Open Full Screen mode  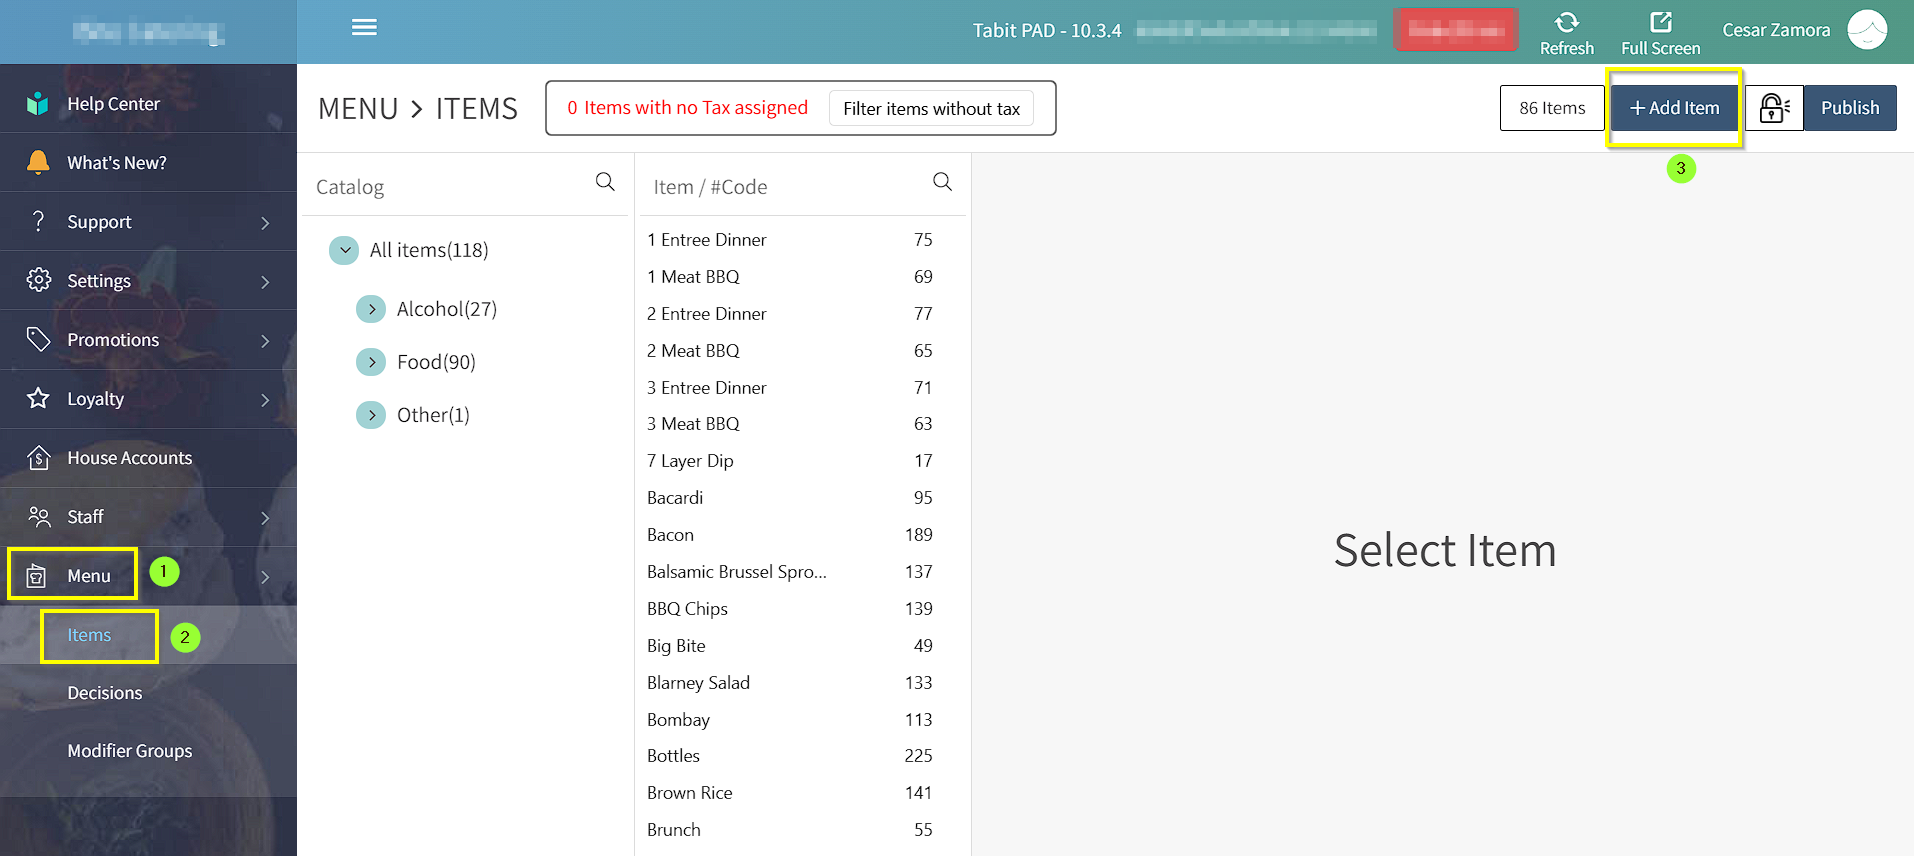point(1660,33)
